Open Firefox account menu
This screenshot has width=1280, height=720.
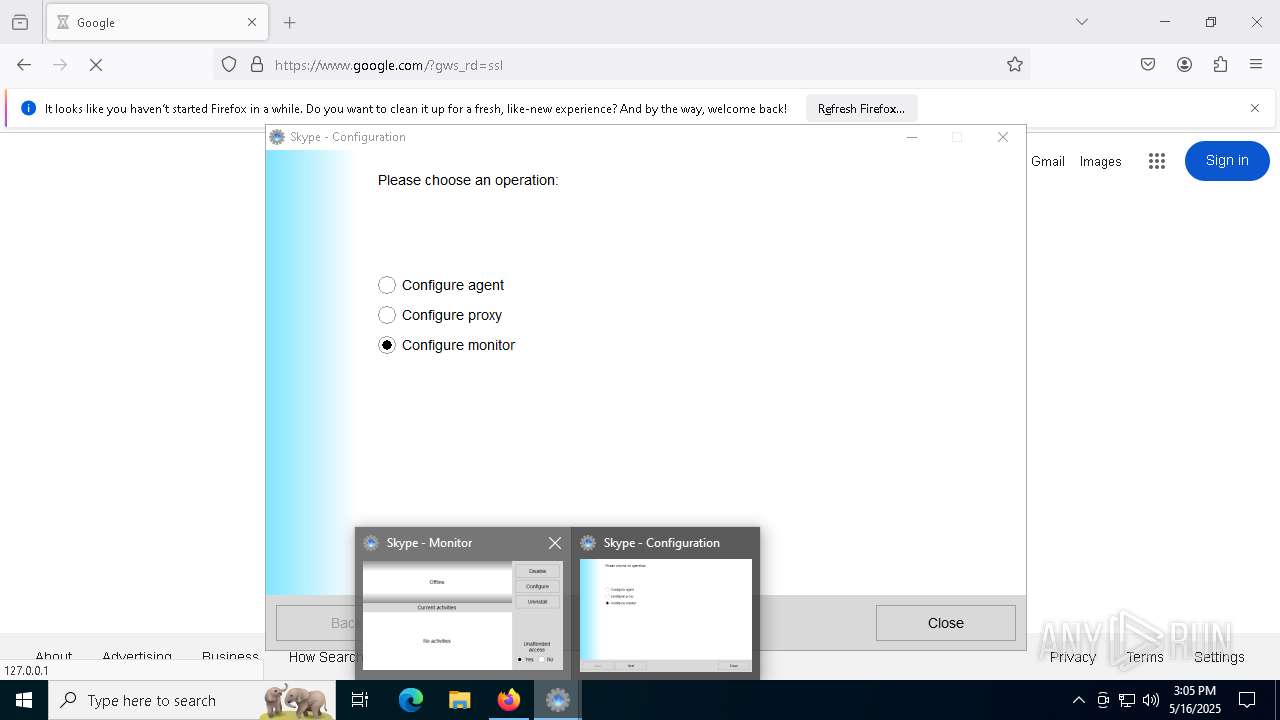click(1184, 65)
